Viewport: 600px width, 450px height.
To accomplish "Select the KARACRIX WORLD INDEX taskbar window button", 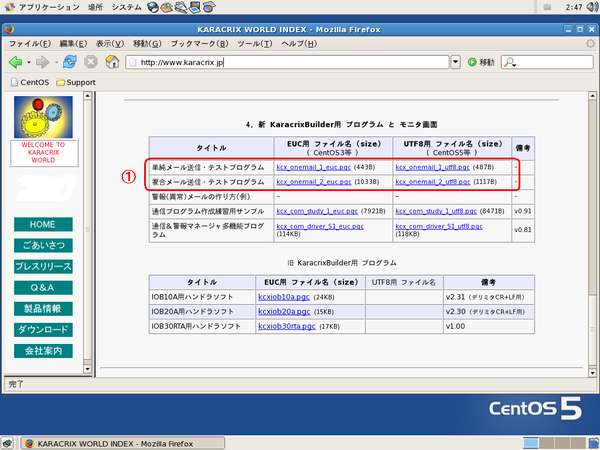I will 122,443.
